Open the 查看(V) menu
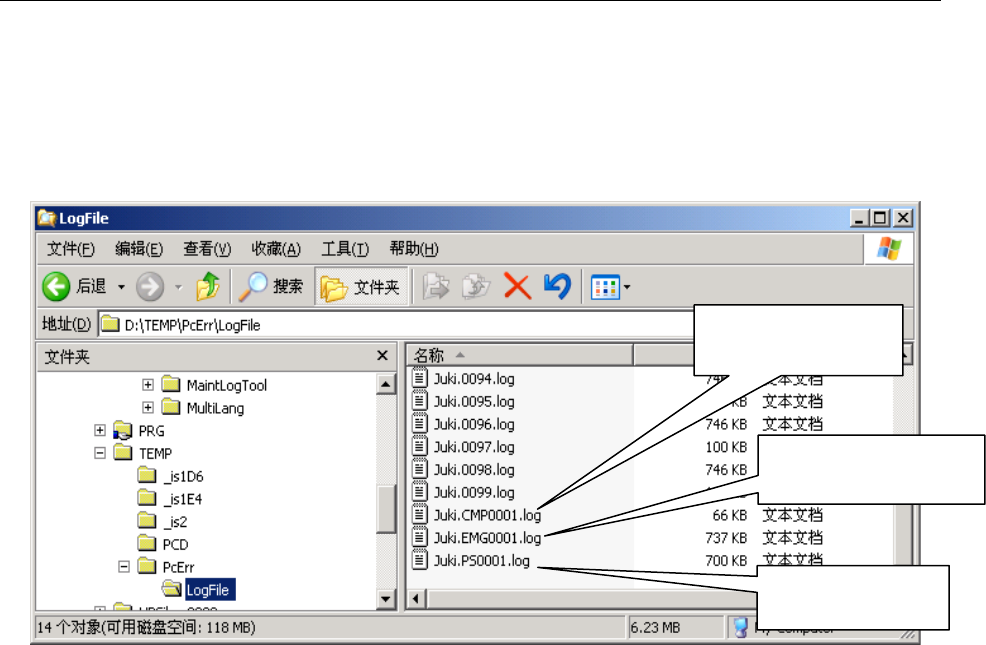The image size is (986, 645). pos(207,249)
